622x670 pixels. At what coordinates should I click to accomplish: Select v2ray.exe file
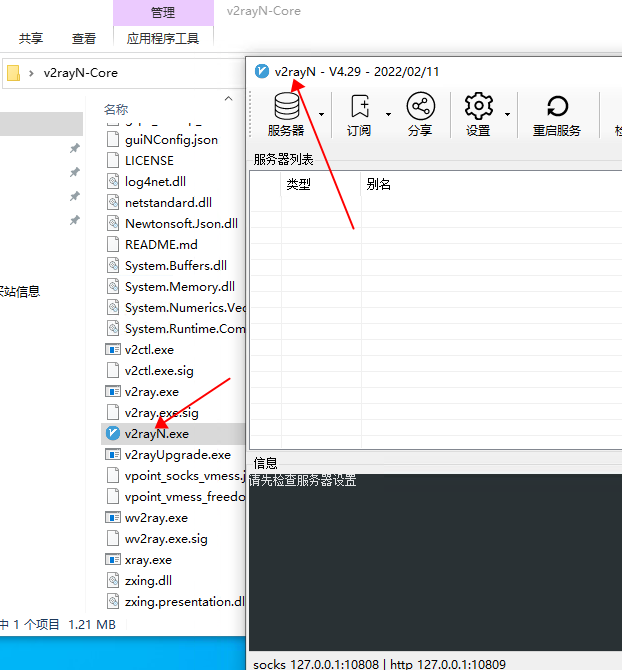[152, 391]
